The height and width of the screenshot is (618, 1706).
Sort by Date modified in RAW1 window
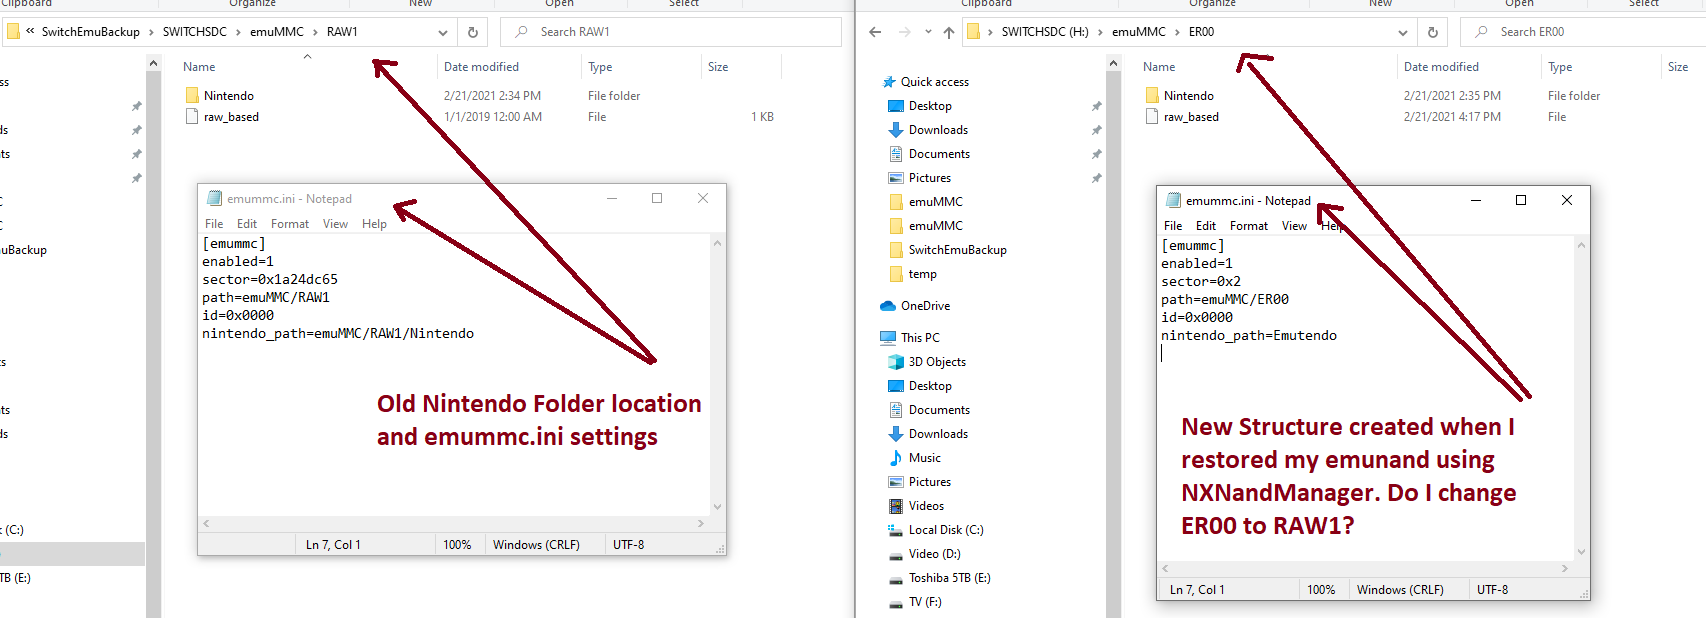[x=481, y=67]
